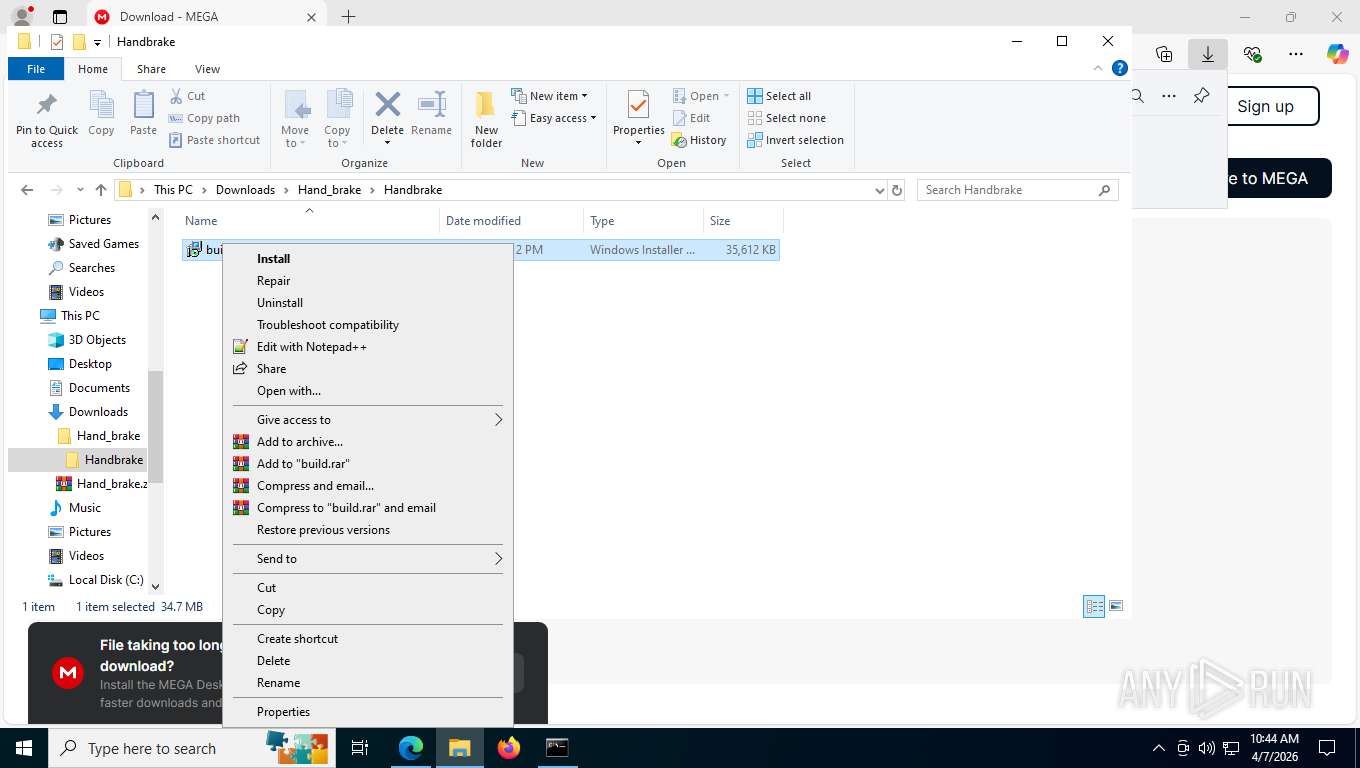The width and height of the screenshot is (1360, 768).
Task: Click the Explorer help question mark icon
Action: (1120, 68)
